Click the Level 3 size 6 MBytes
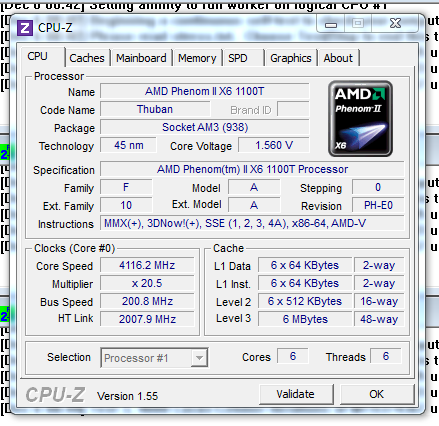Viewport: 439px width, 426px height. tap(305, 319)
